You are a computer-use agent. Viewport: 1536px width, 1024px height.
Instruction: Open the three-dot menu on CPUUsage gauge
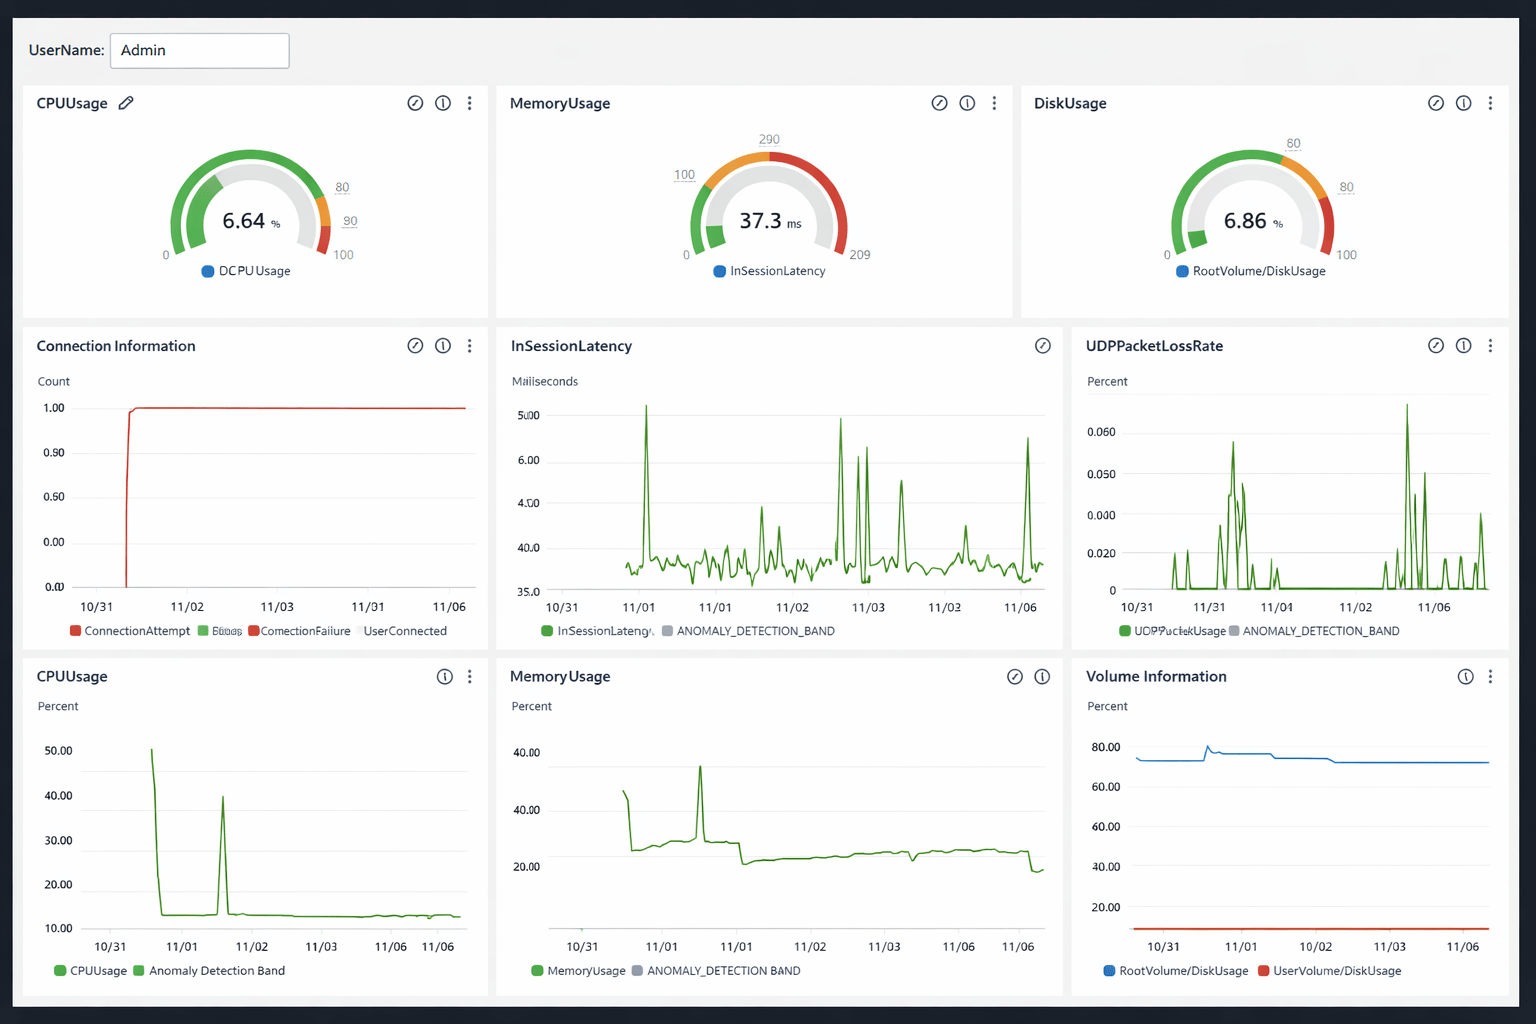tap(470, 103)
